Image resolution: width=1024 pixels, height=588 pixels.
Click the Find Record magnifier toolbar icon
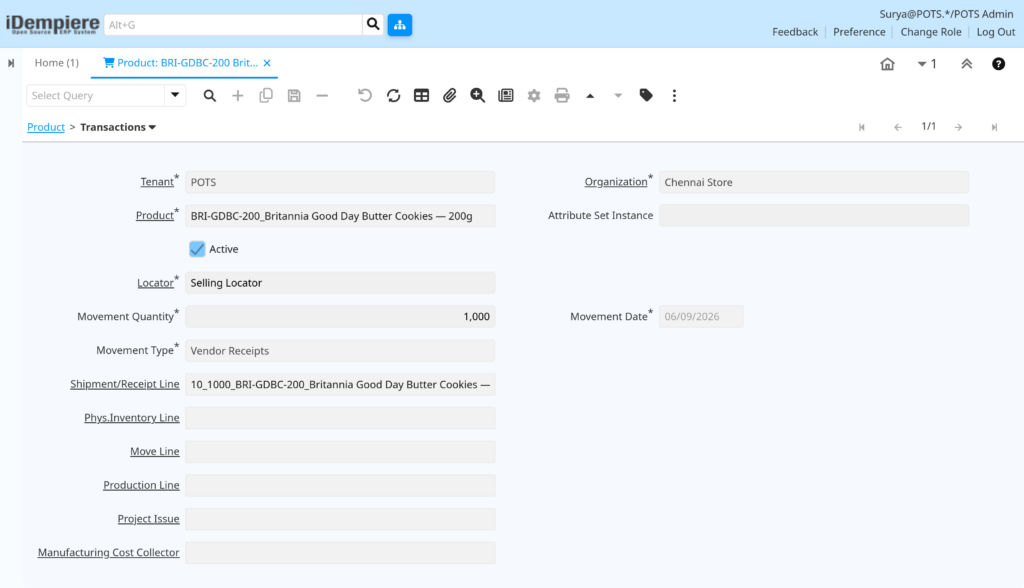210,95
